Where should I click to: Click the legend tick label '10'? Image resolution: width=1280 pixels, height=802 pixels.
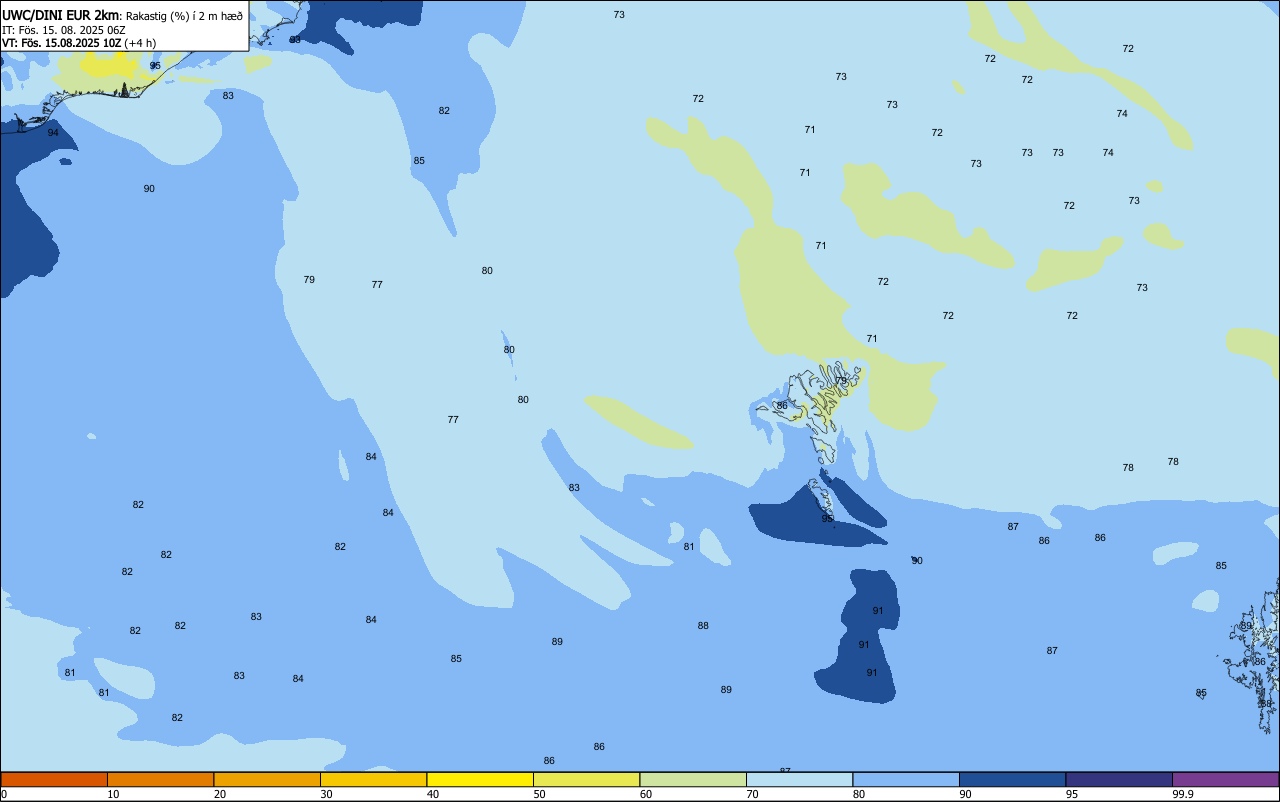point(113,794)
